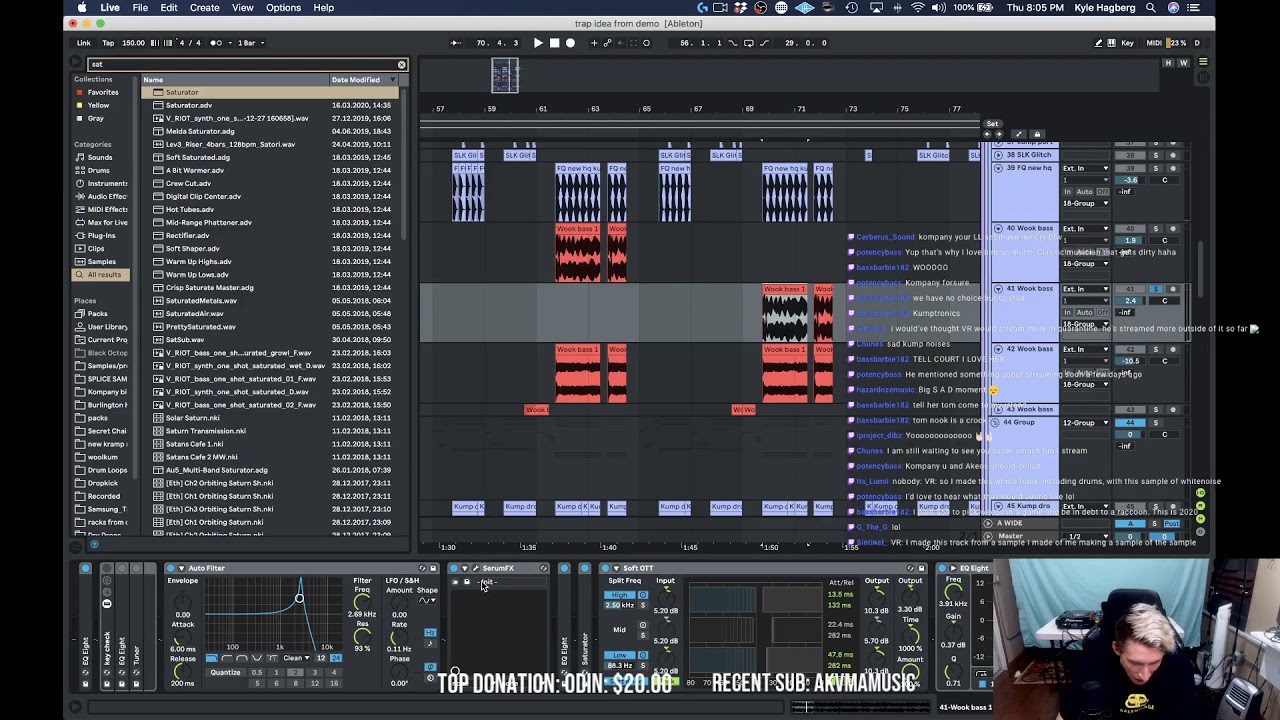Image resolution: width=1280 pixels, height=720 pixels.
Task: Adjust Envelope Attack knob
Action: coord(183,637)
